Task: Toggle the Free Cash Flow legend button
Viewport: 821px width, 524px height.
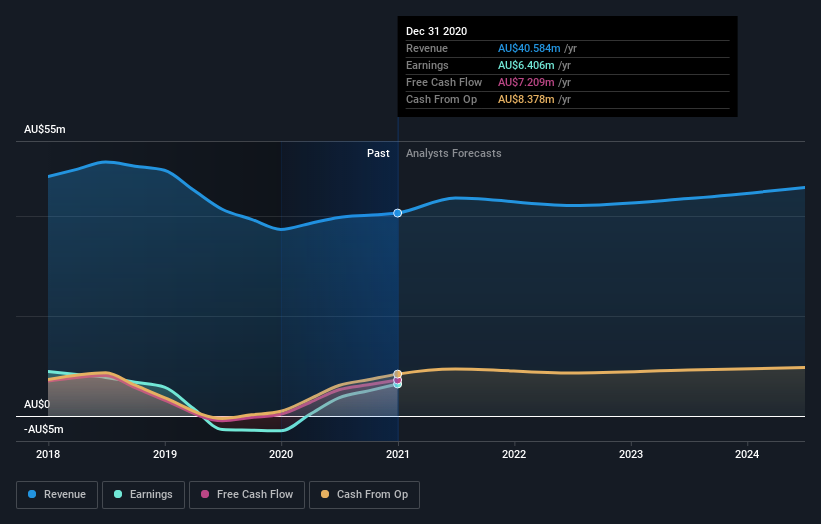Action: click(x=247, y=495)
